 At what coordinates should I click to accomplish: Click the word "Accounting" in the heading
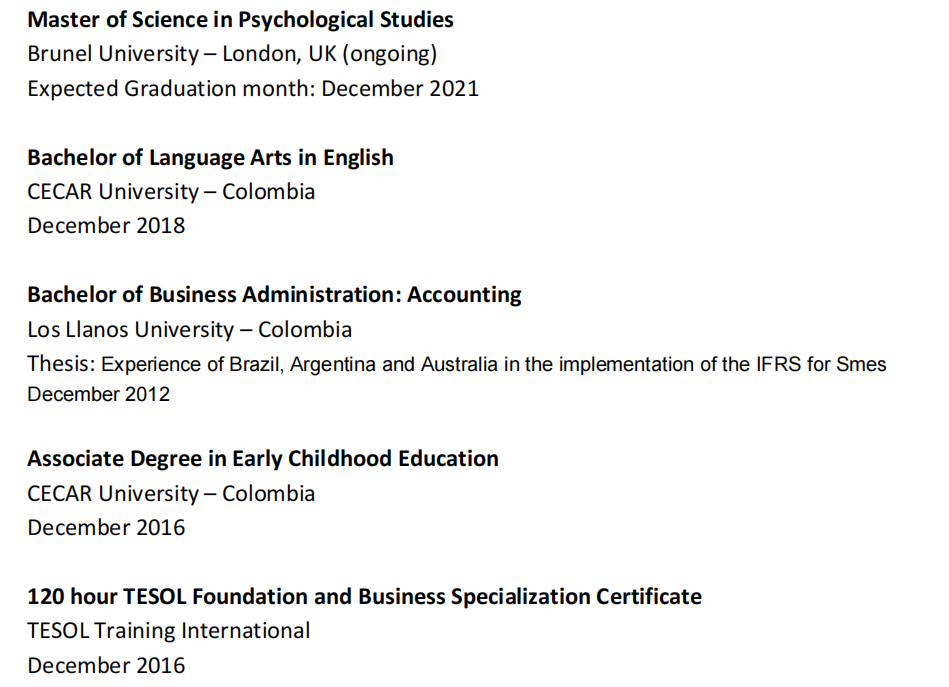pos(464,295)
